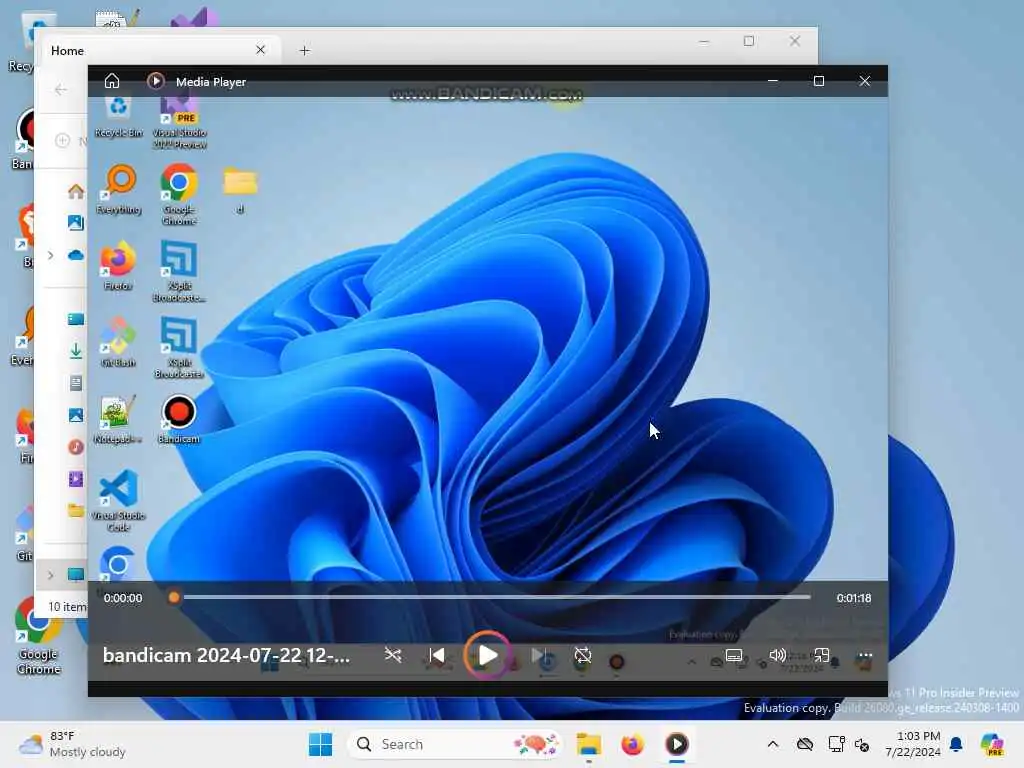Image resolution: width=1024 pixels, height=768 pixels.
Task: Show hidden system tray icons
Action: [x=773, y=744]
